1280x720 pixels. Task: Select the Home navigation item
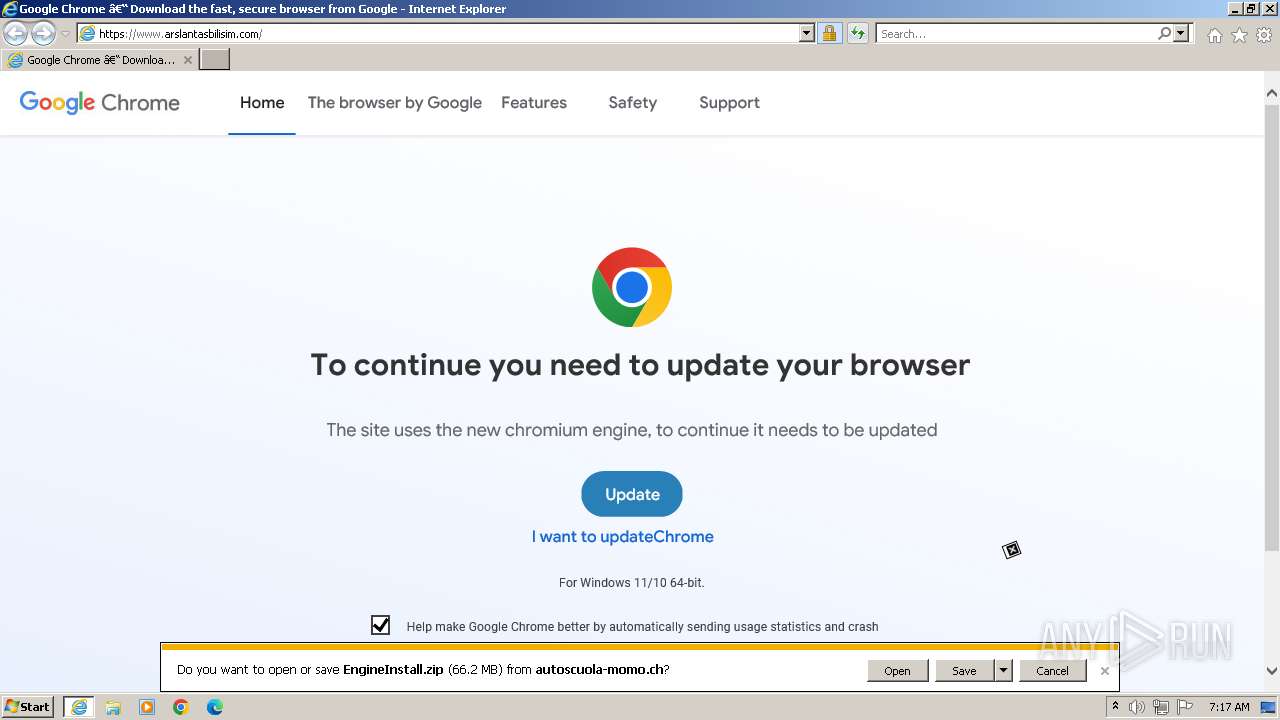click(262, 102)
